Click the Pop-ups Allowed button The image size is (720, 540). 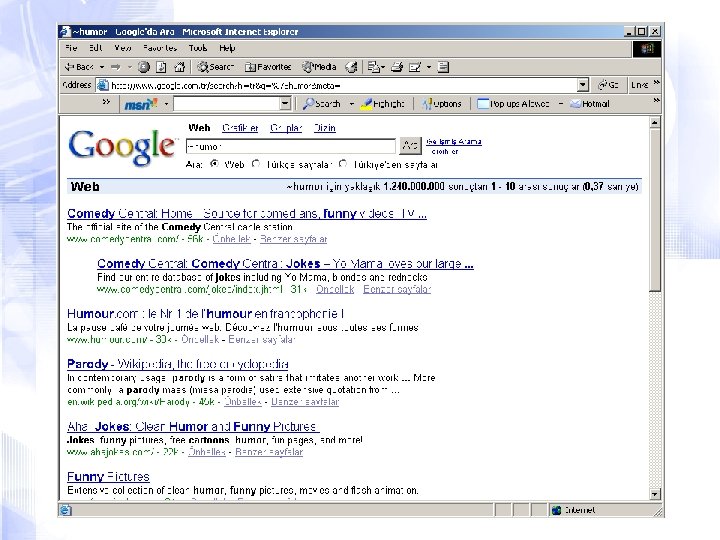click(513, 104)
